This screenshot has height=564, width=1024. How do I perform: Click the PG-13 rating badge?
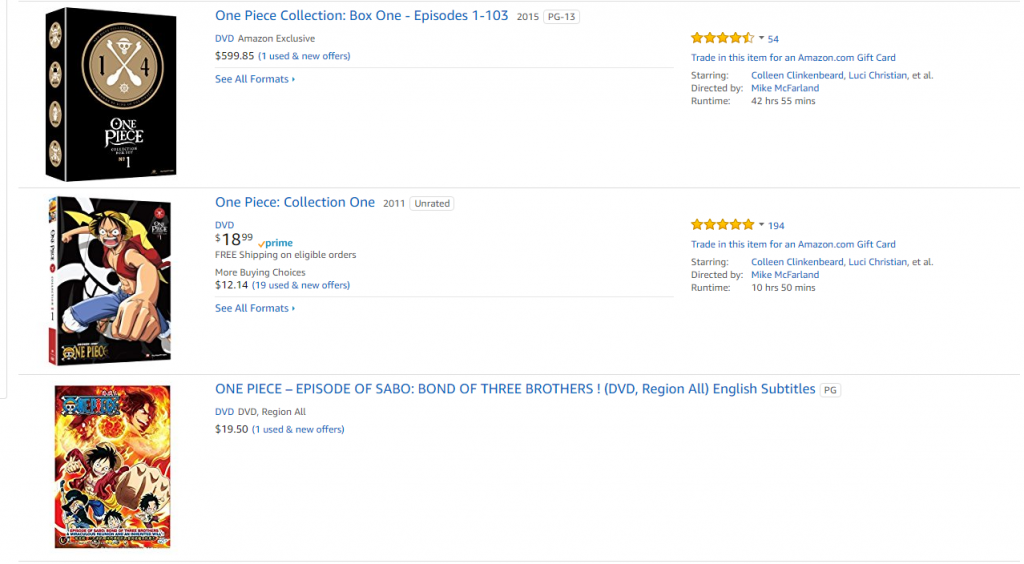[x=562, y=17]
